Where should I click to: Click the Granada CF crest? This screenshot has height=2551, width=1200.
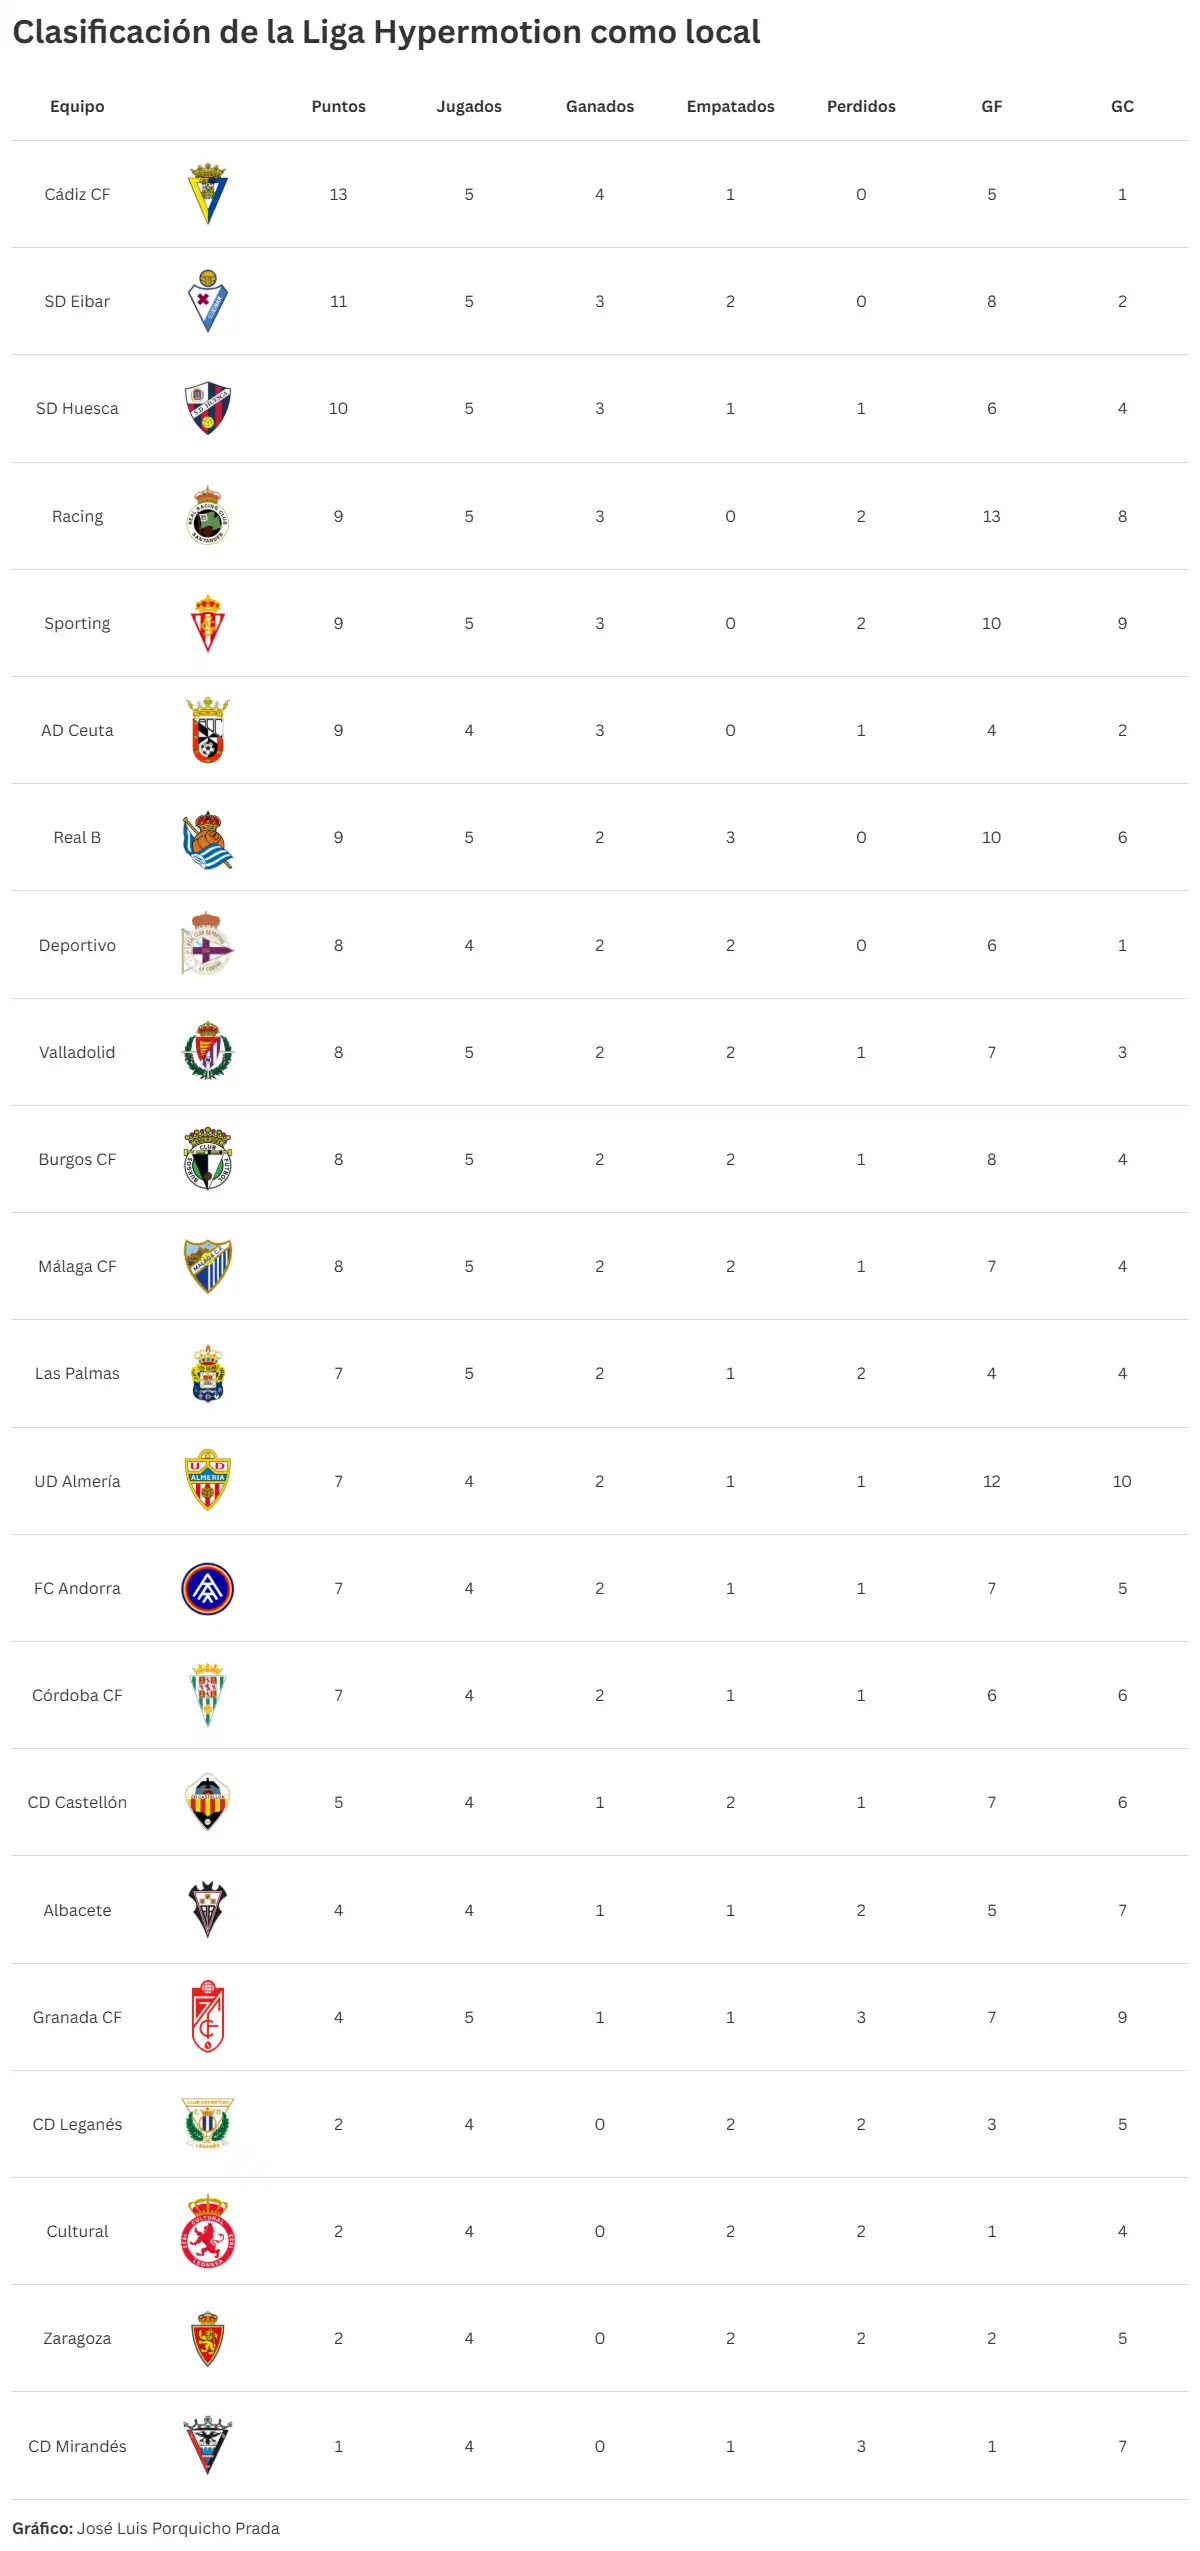(x=208, y=2017)
